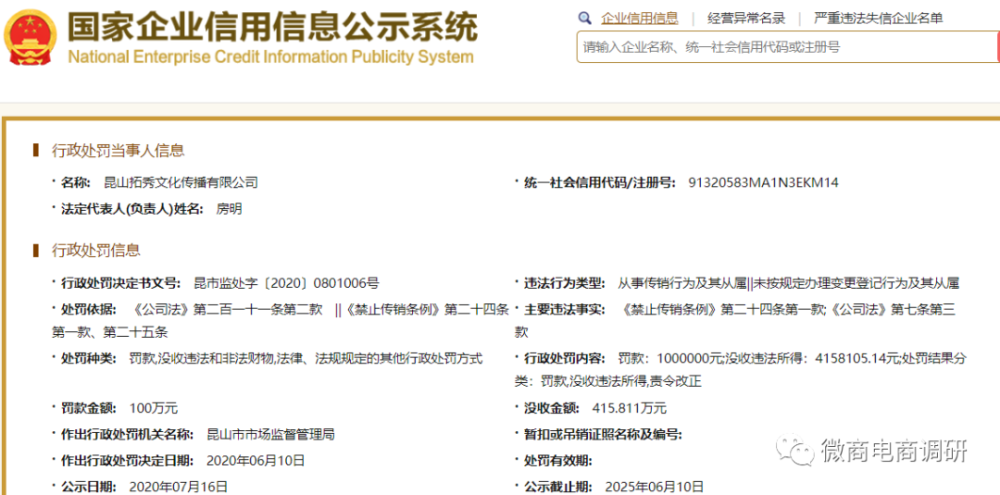The width and height of the screenshot is (1000, 495).
Task: Click the 国家企业信用信息公示系统 title
Action: pyautogui.click(x=273, y=27)
